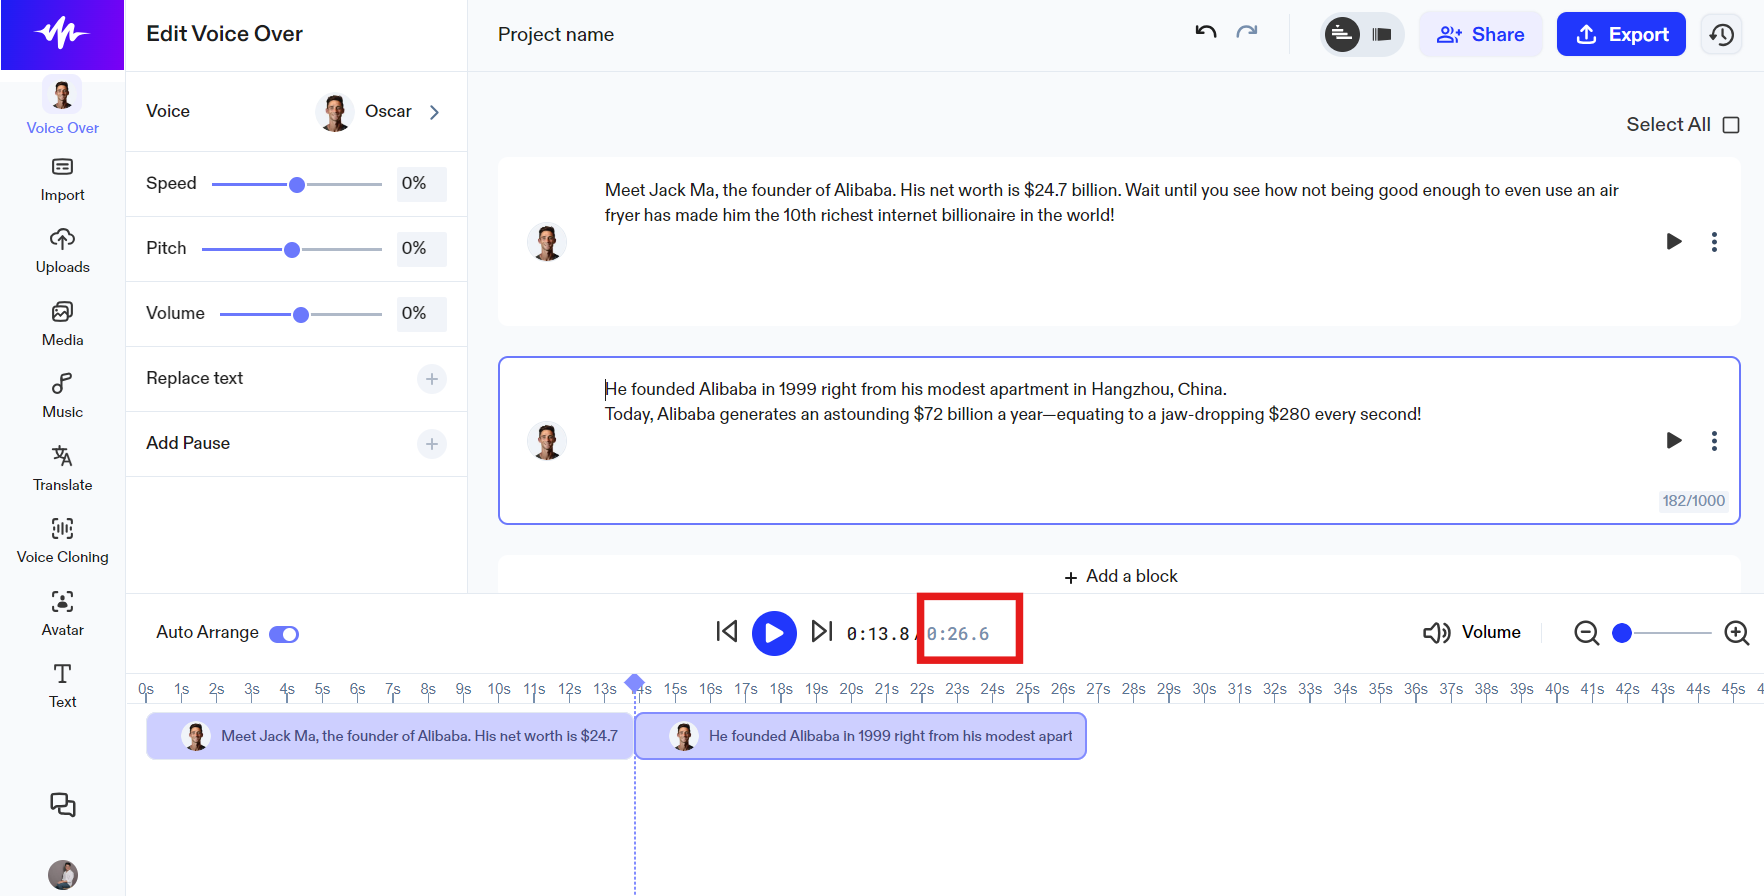Play the Jack Ma intro block
The image size is (1764, 896).
click(1673, 242)
